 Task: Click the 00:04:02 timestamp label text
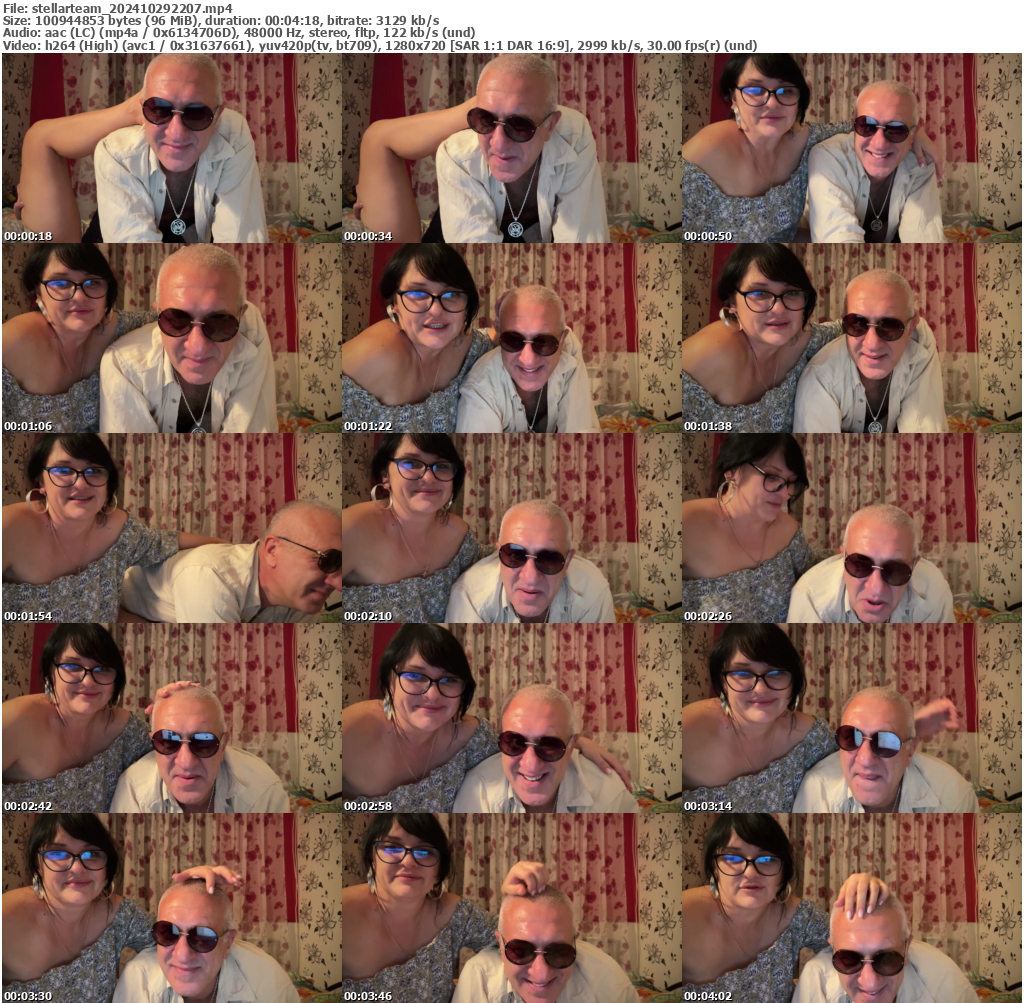click(x=708, y=996)
